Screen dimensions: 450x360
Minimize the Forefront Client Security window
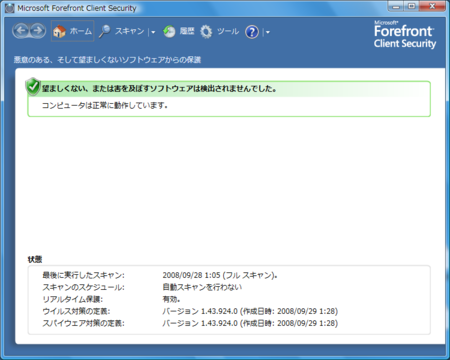point(396,6)
